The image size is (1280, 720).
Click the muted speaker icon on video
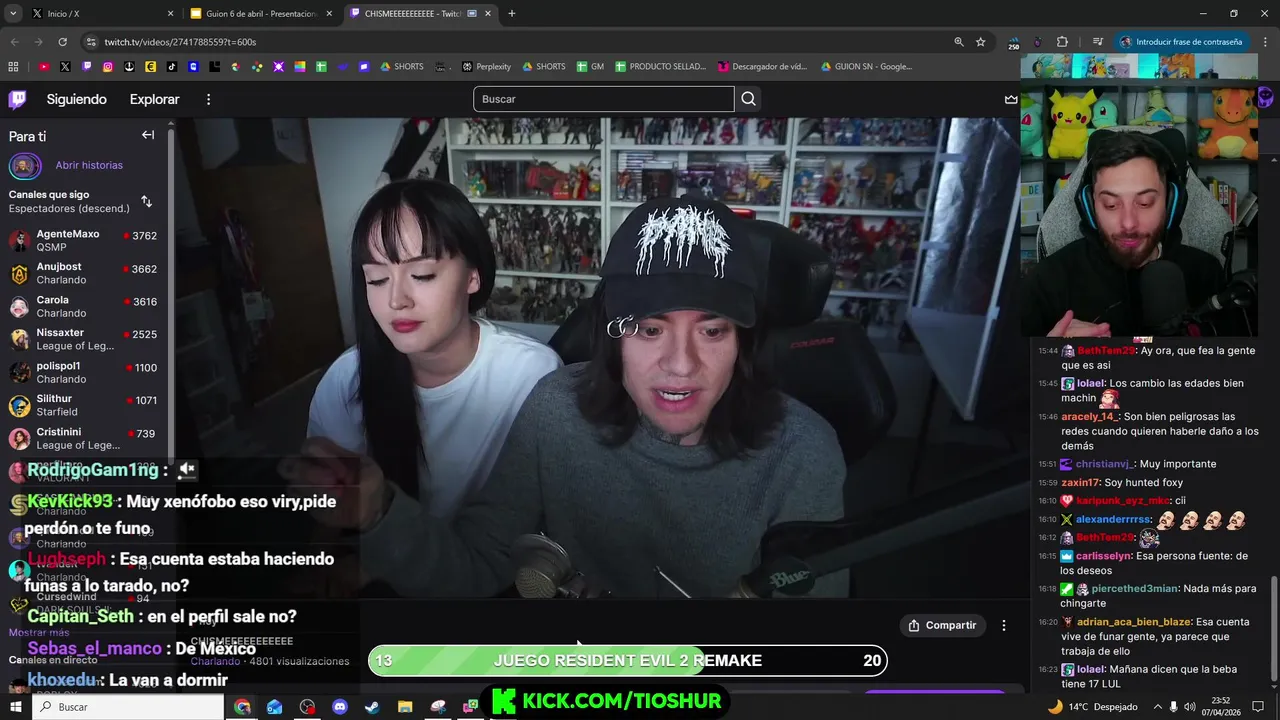click(x=186, y=469)
